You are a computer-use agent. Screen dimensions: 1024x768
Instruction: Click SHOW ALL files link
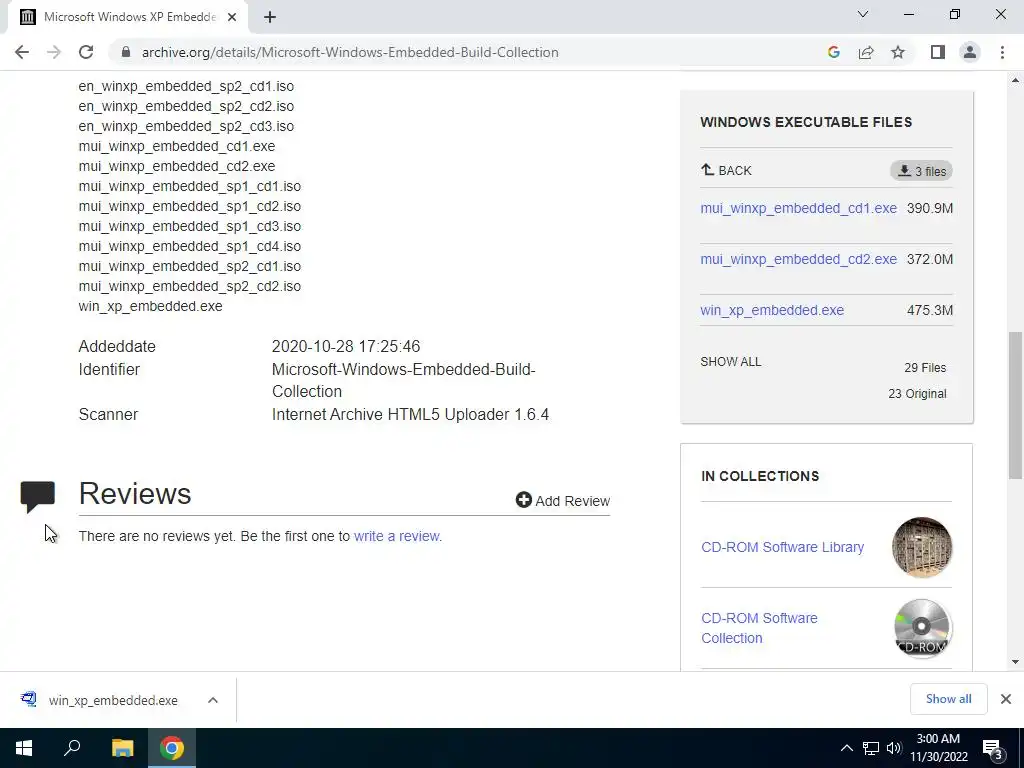tap(731, 362)
